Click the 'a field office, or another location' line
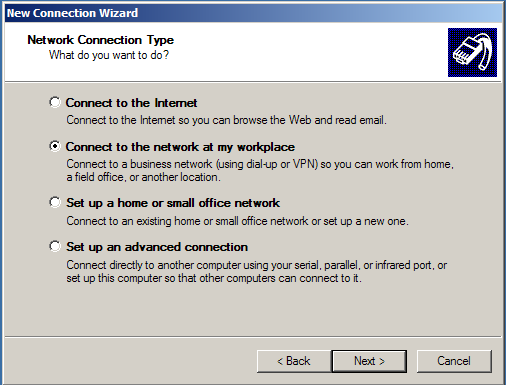The width and height of the screenshot is (506, 385). (143, 177)
